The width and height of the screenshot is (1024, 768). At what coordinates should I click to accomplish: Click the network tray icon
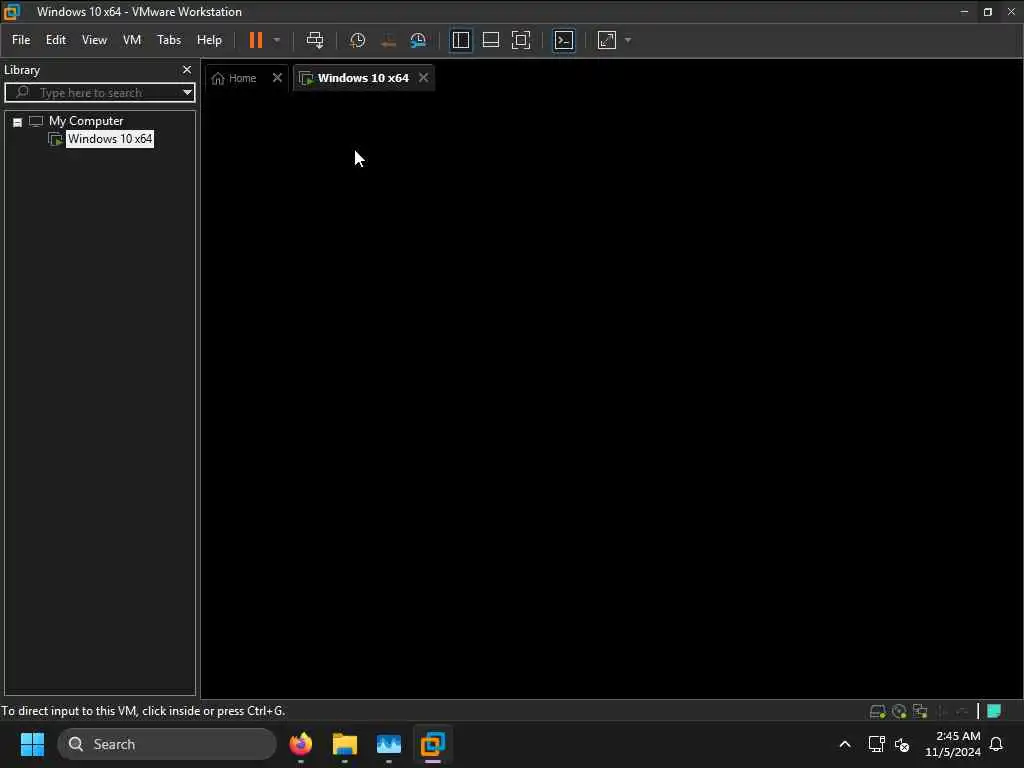pyautogui.click(x=876, y=744)
